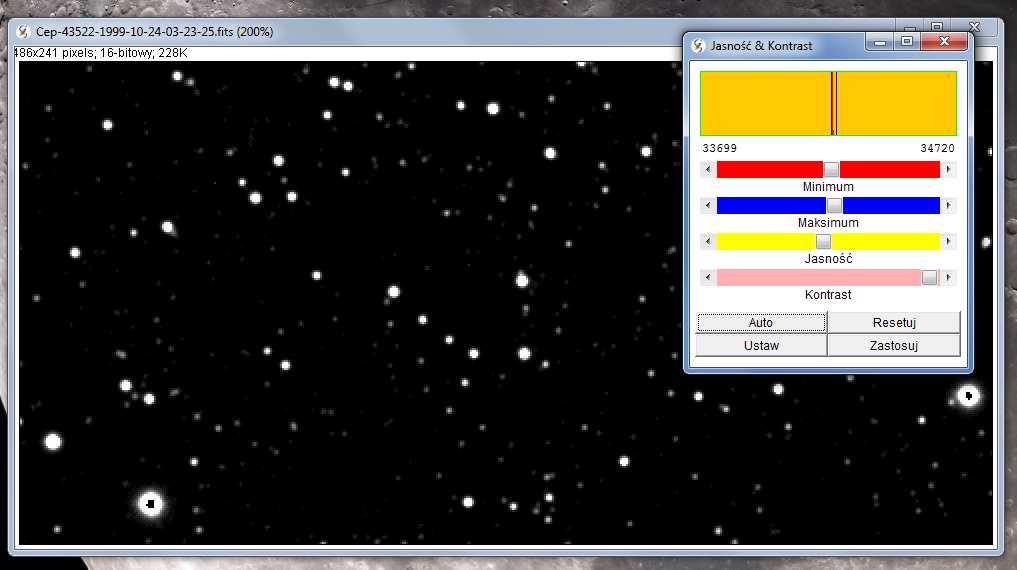Screen dimensions: 1017x570
Task: Click the blue Maksimum slider thumb
Action: (834, 205)
